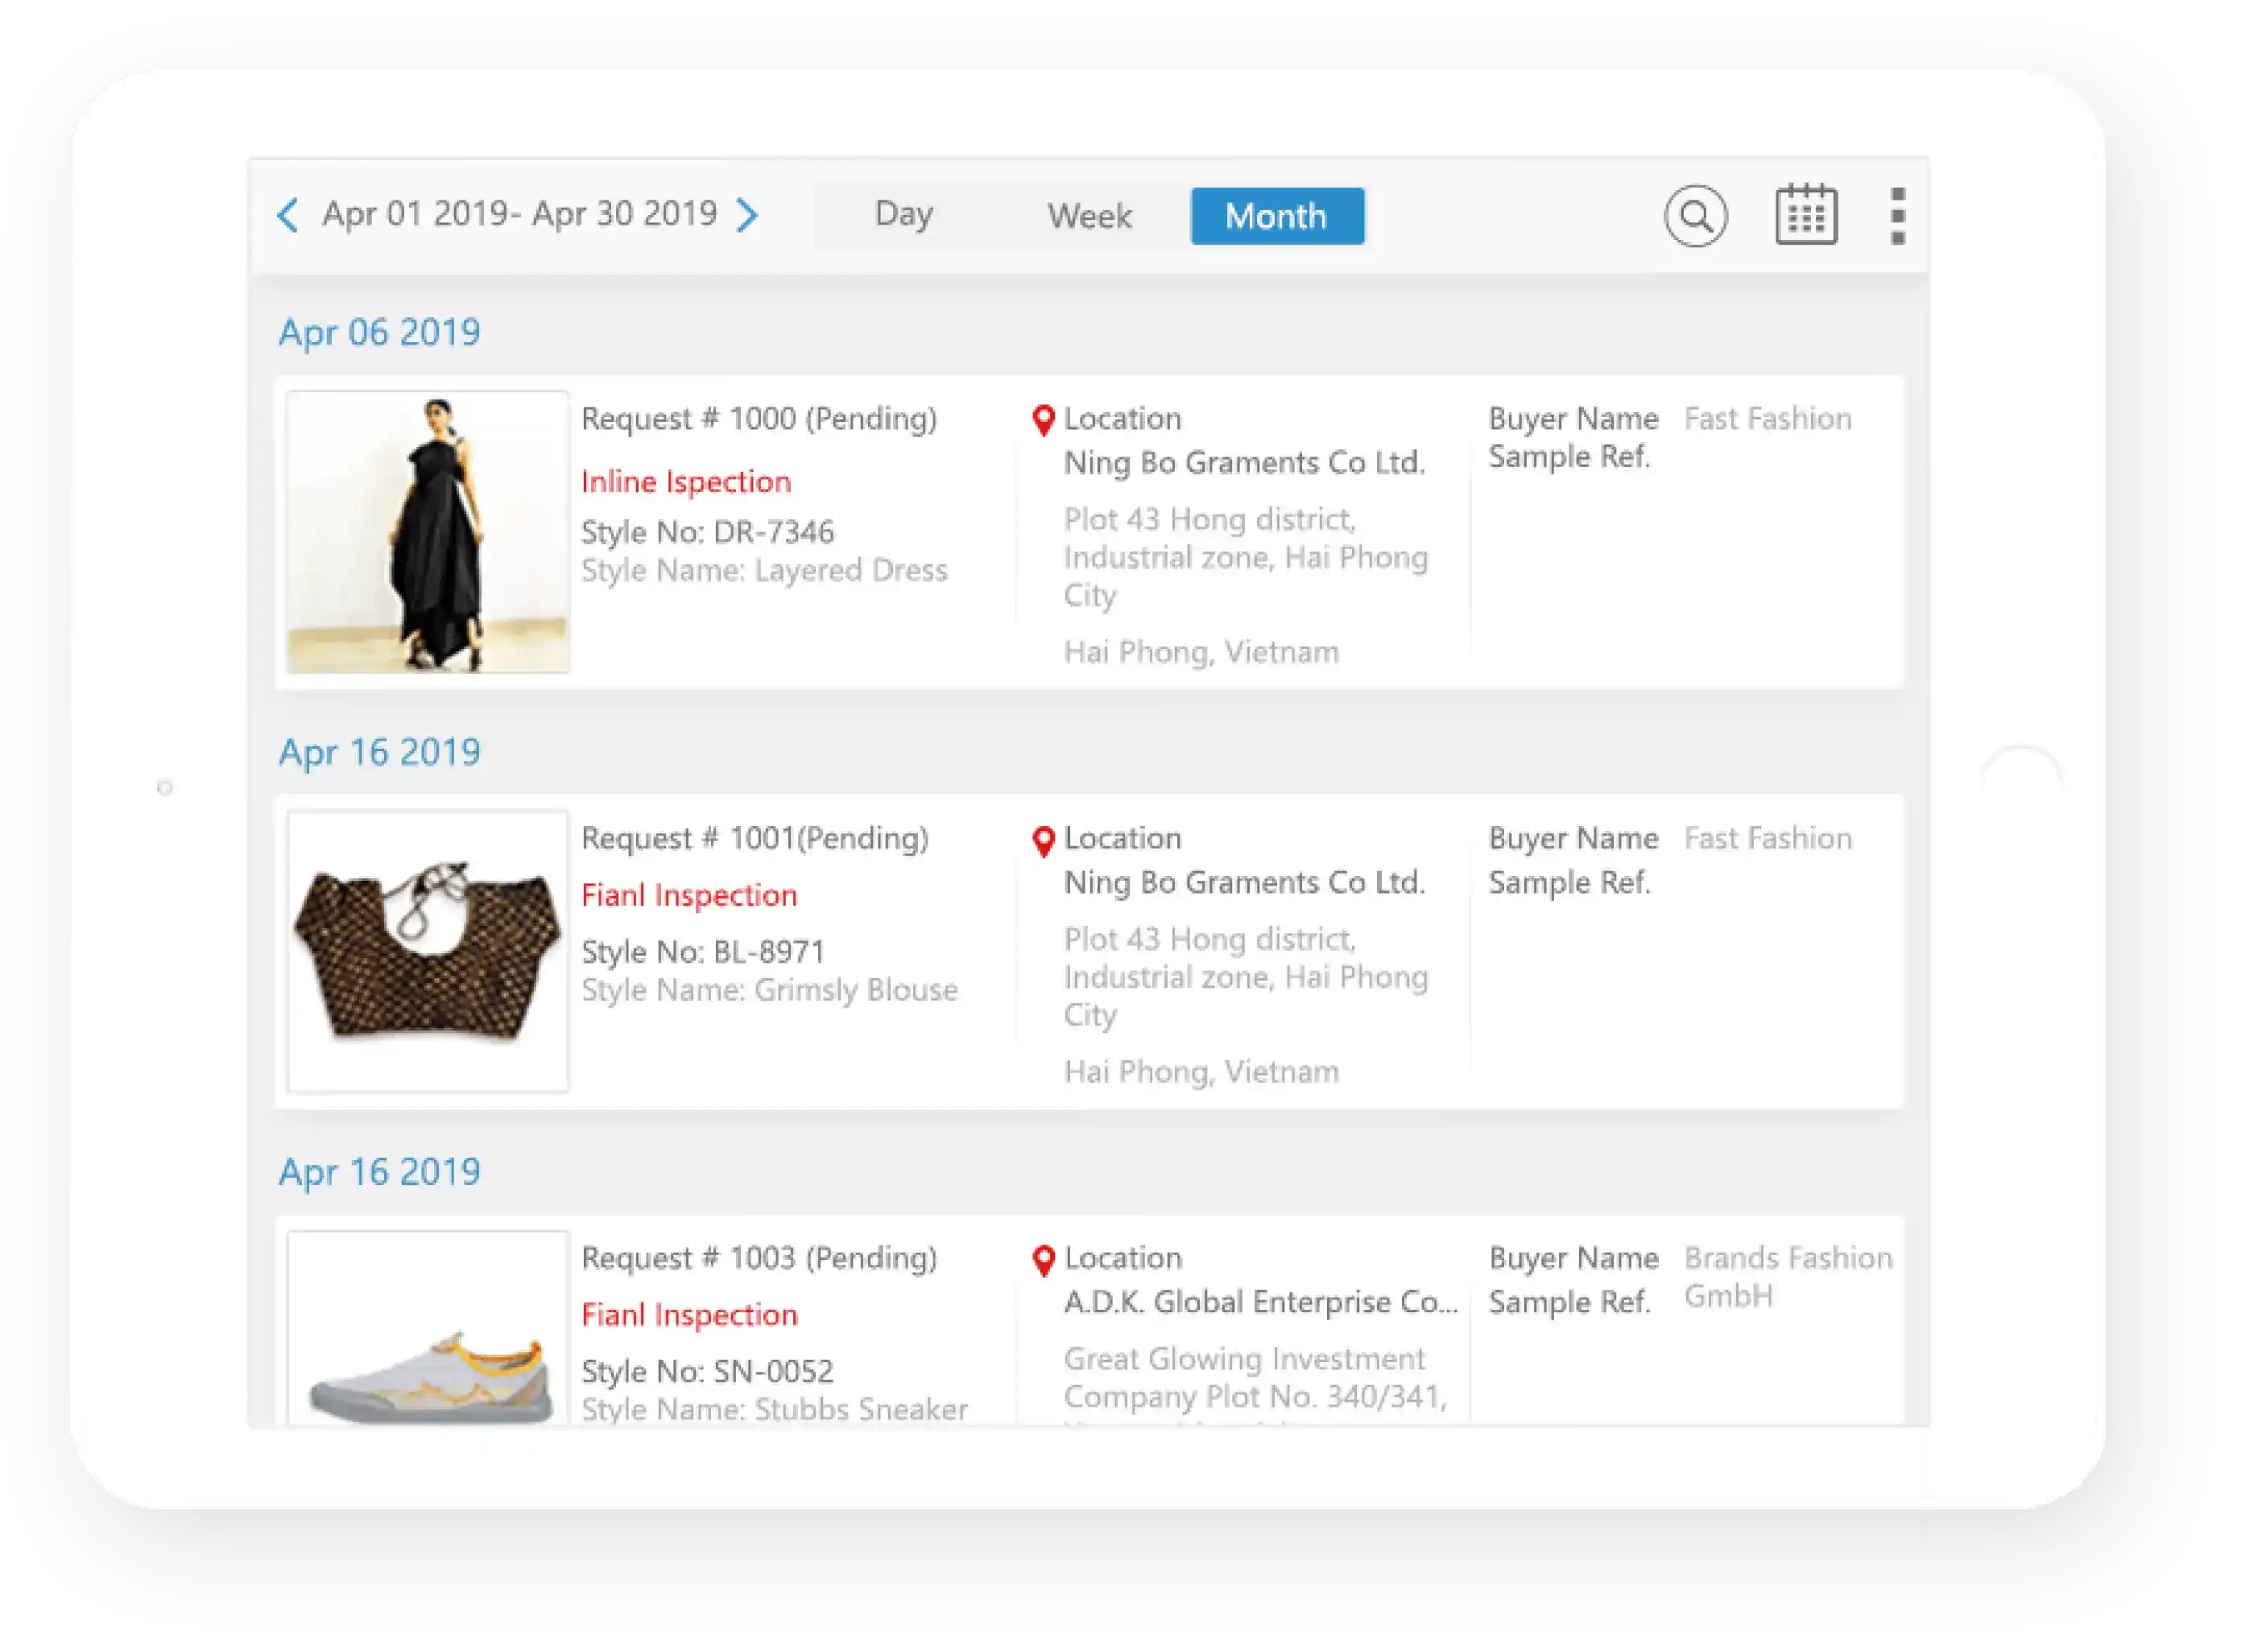This screenshot has height=1652, width=2245.
Task: Click the Apr 06 2019 date header
Action: [379, 332]
